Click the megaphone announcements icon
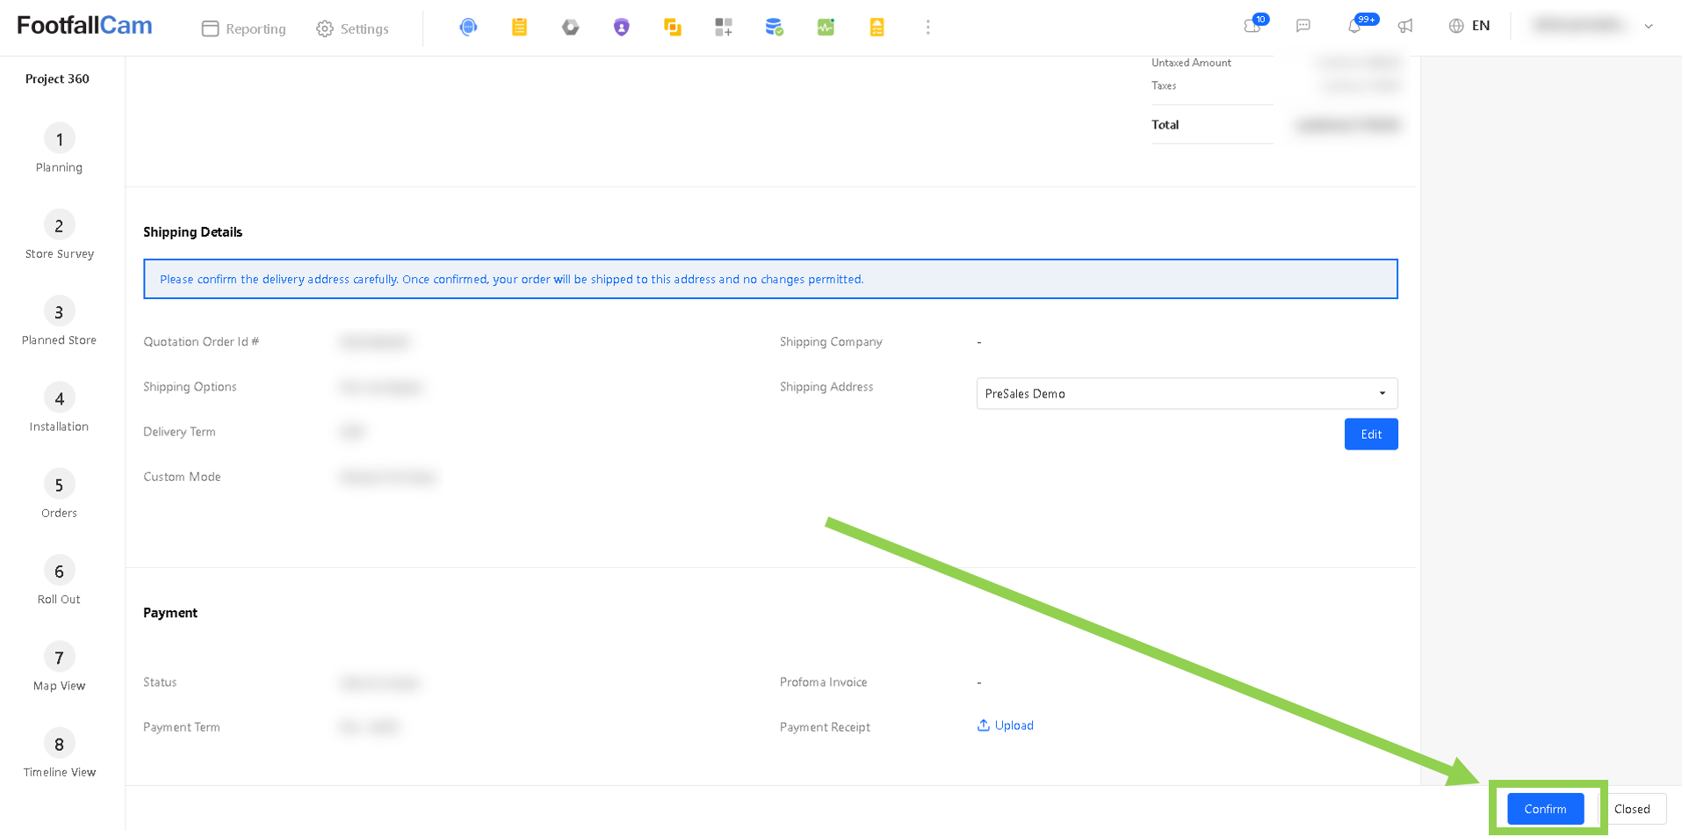The height and width of the screenshot is (839, 1683). click(x=1405, y=26)
